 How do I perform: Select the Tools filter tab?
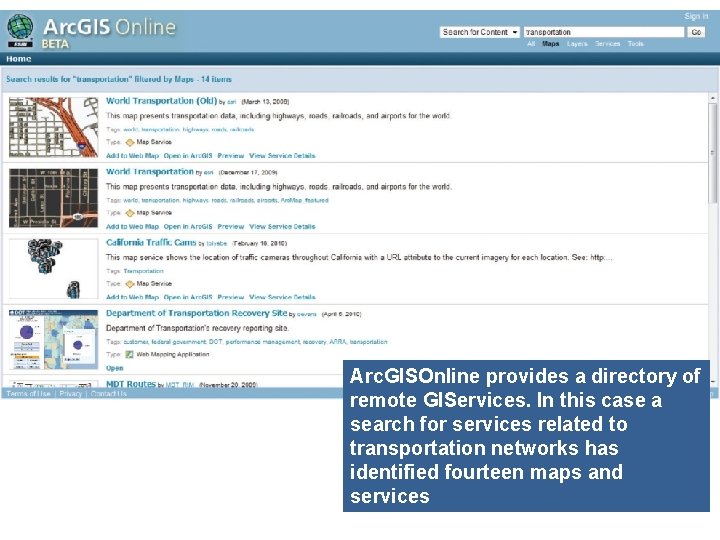636,44
